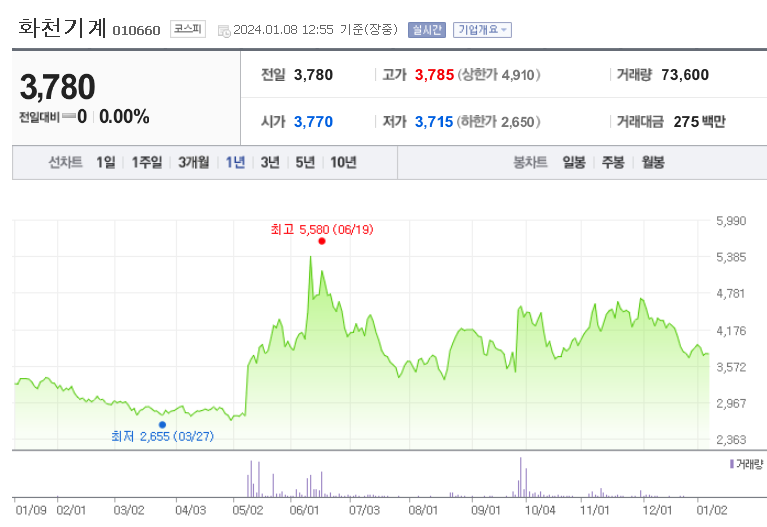Click the 하한가 2,650 text
767x527 pixels.
(498, 121)
